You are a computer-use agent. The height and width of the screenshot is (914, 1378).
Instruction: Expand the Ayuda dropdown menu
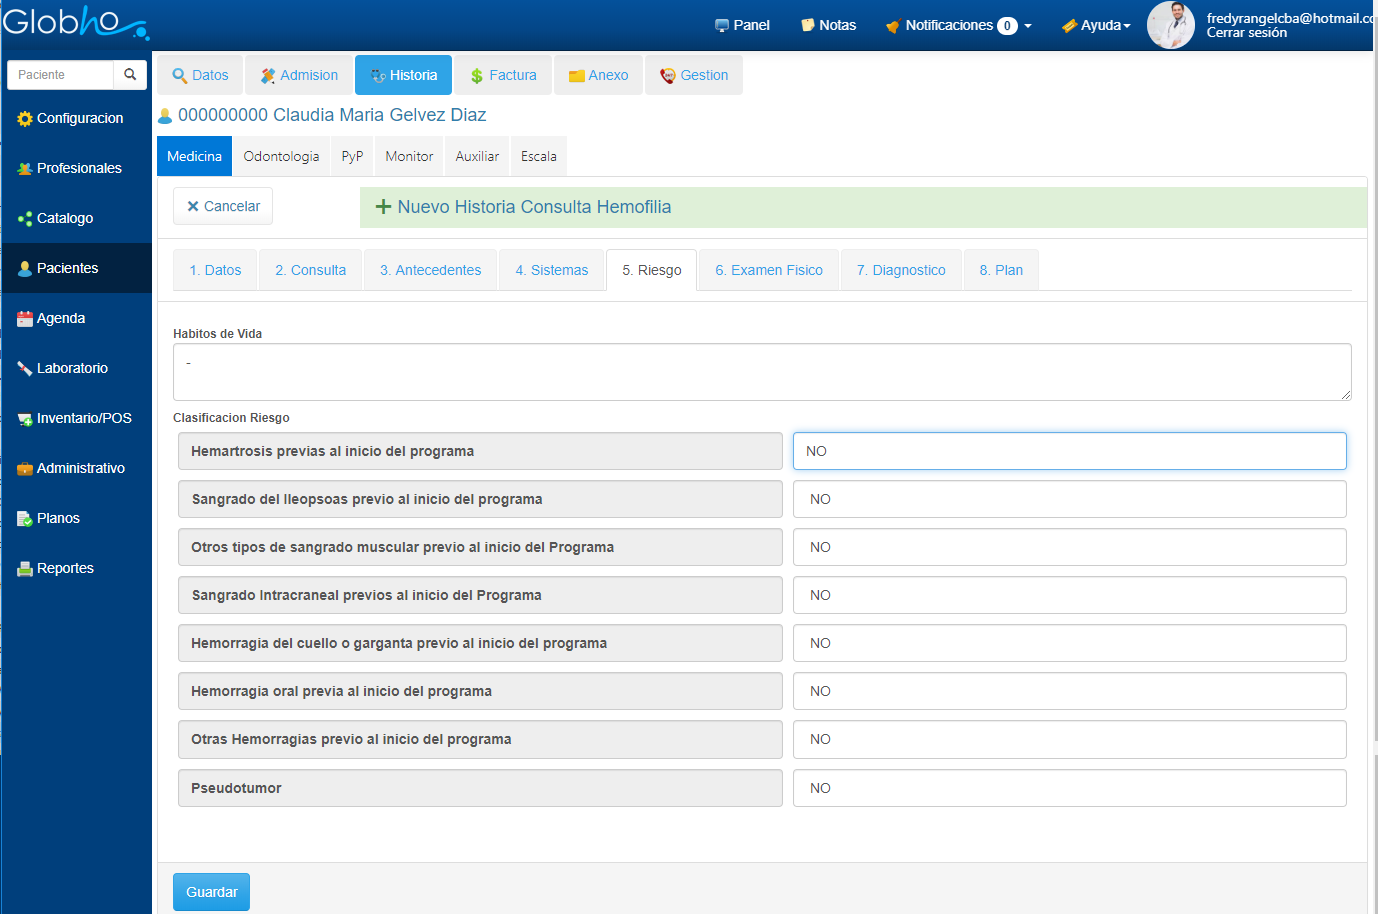(x=1097, y=26)
